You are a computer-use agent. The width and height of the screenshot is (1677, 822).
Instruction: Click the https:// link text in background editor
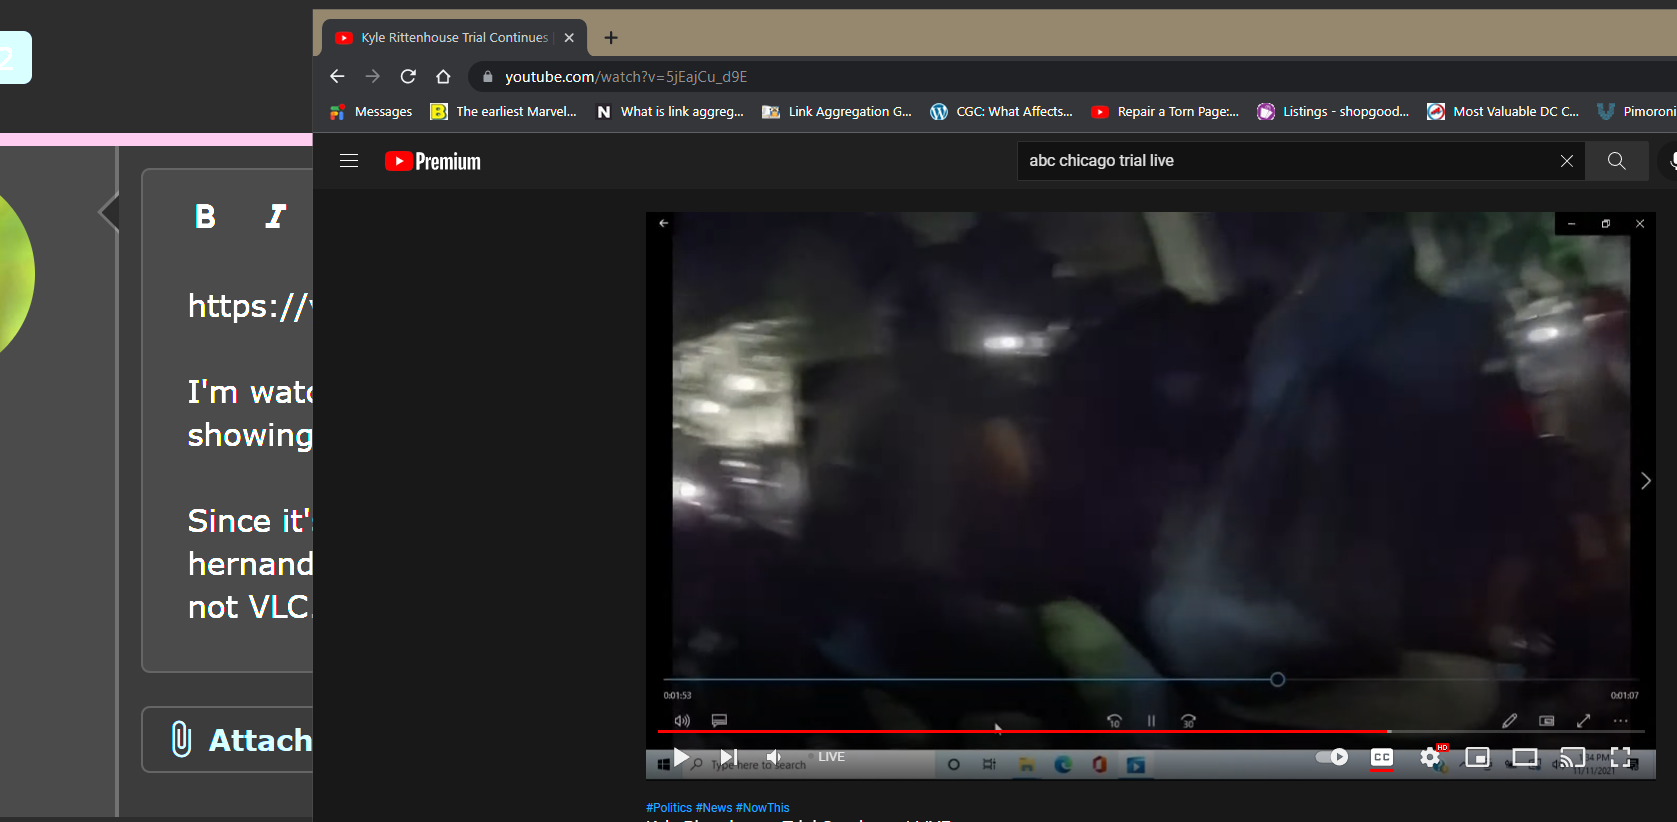[x=250, y=306]
